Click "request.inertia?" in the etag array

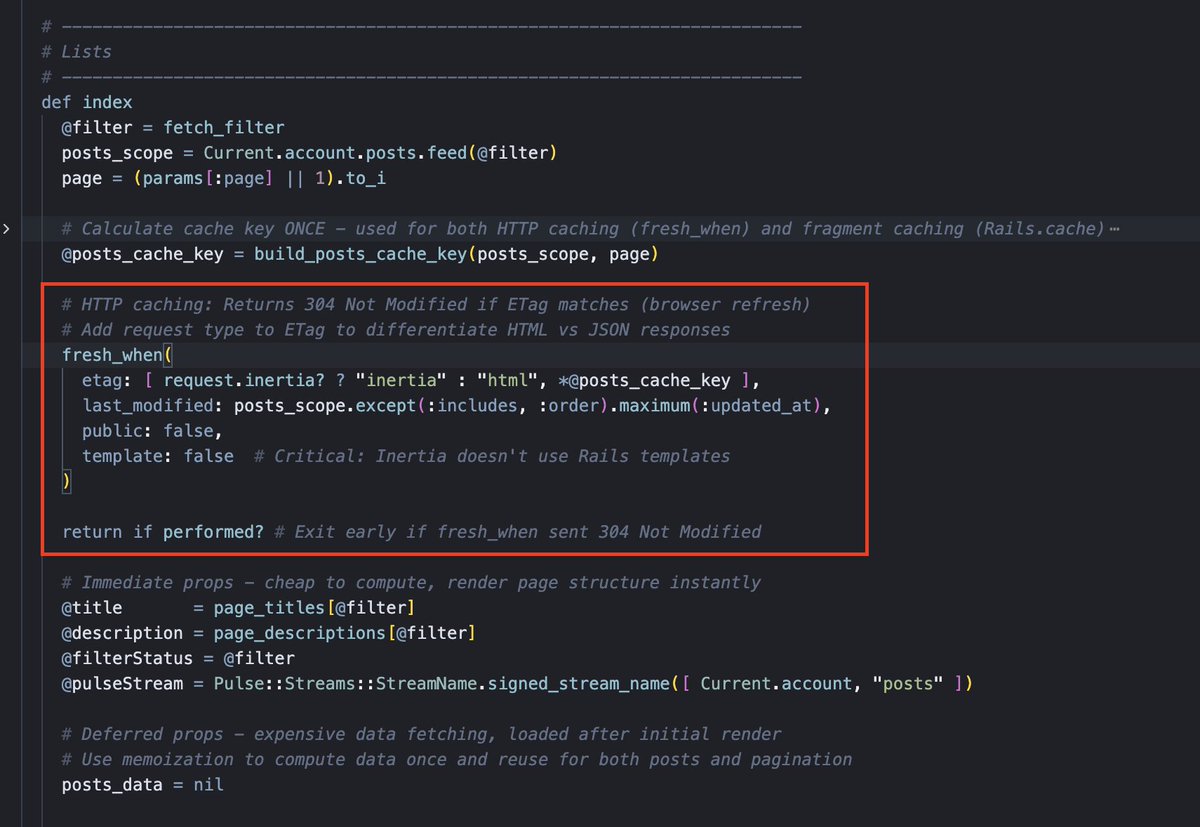tap(244, 380)
